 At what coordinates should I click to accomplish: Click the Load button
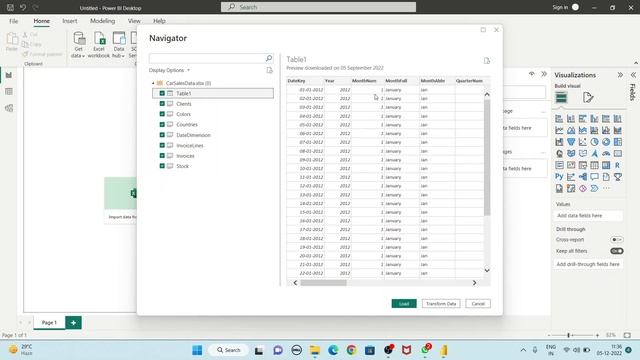click(404, 304)
